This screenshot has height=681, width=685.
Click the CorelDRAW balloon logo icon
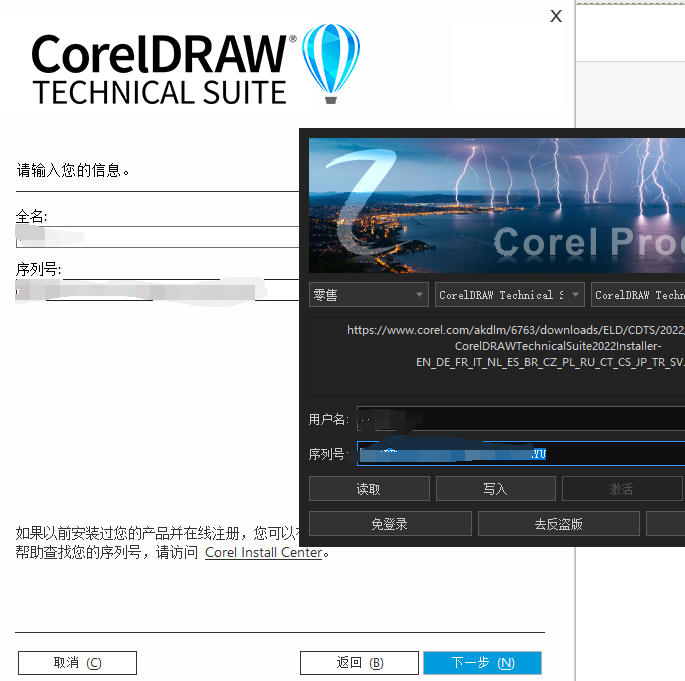click(330, 62)
